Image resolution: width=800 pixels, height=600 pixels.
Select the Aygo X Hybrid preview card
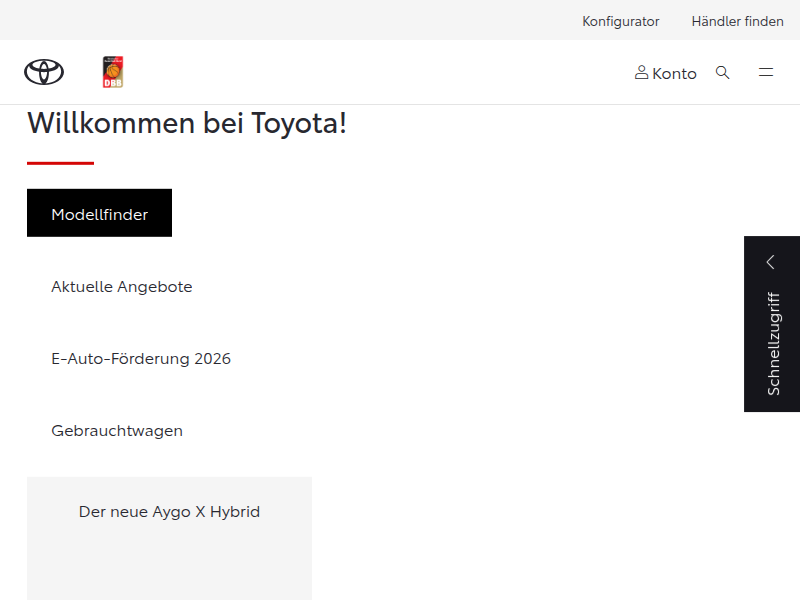(x=169, y=538)
